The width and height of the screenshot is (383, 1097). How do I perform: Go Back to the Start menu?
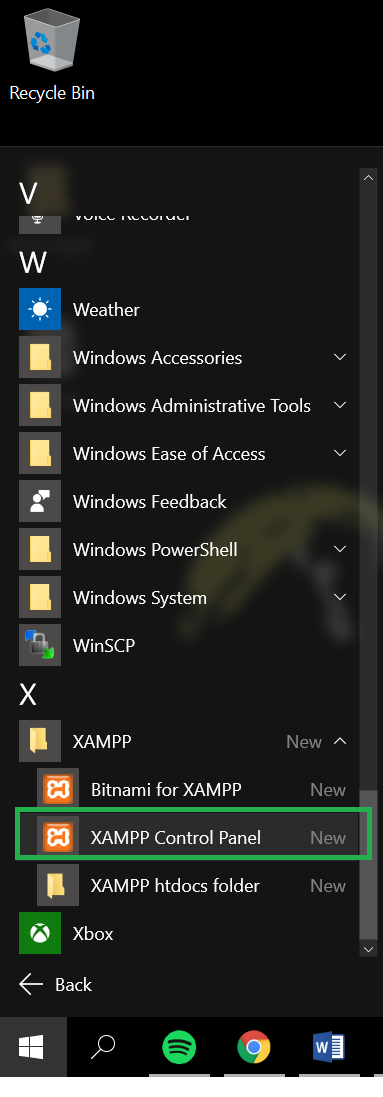point(55,984)
